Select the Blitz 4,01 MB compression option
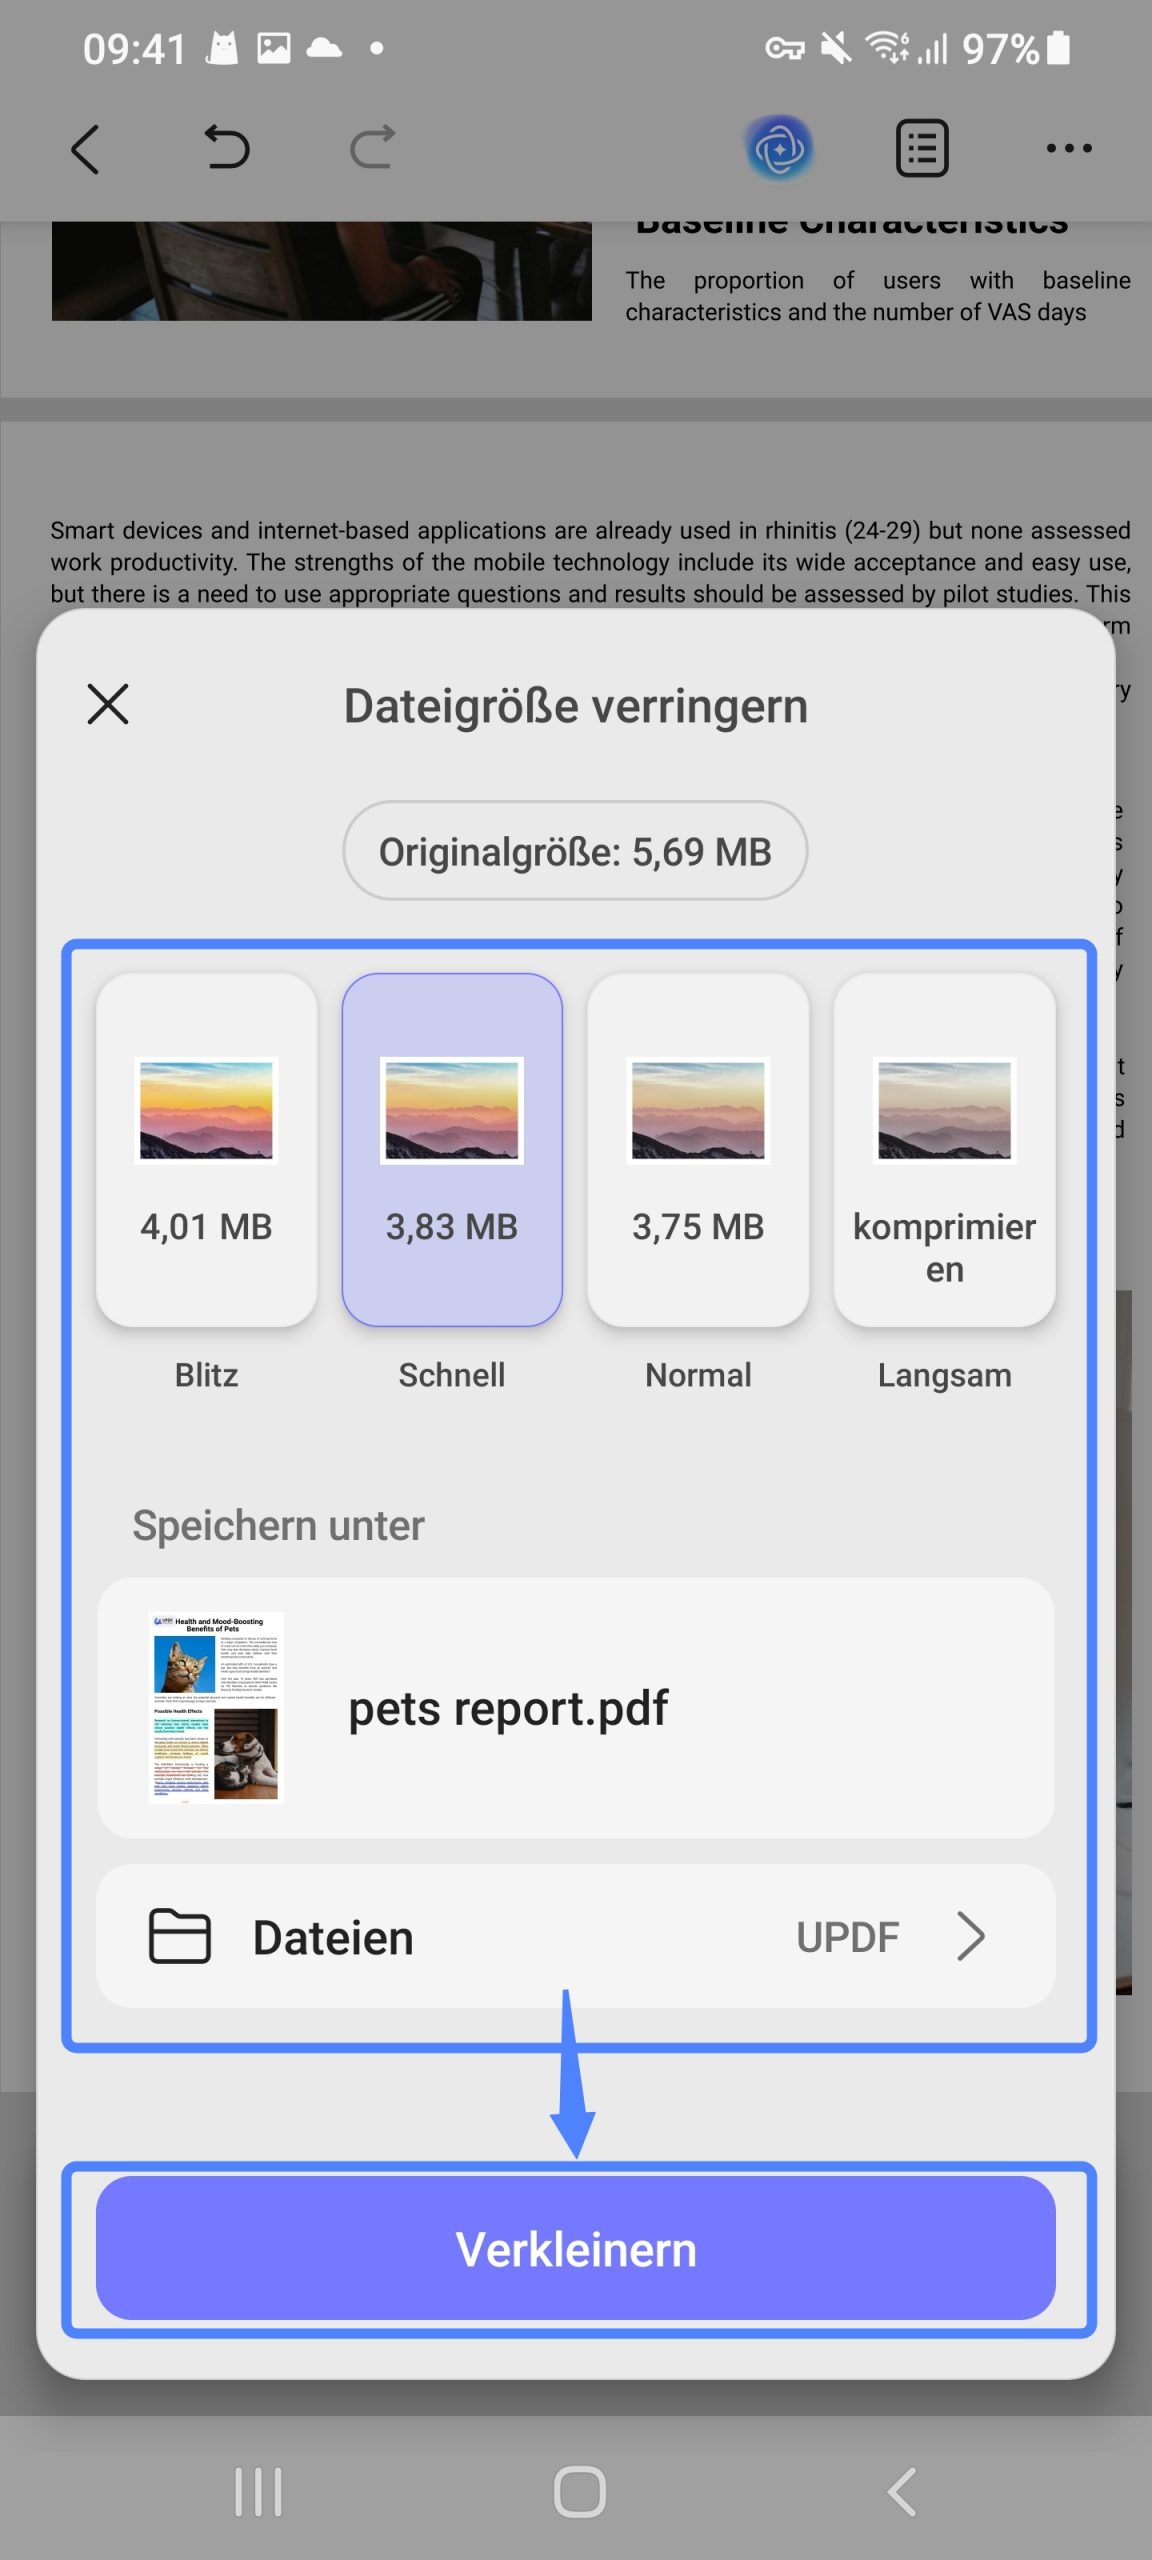1152x2560 pixels. tap(207, 1150)
